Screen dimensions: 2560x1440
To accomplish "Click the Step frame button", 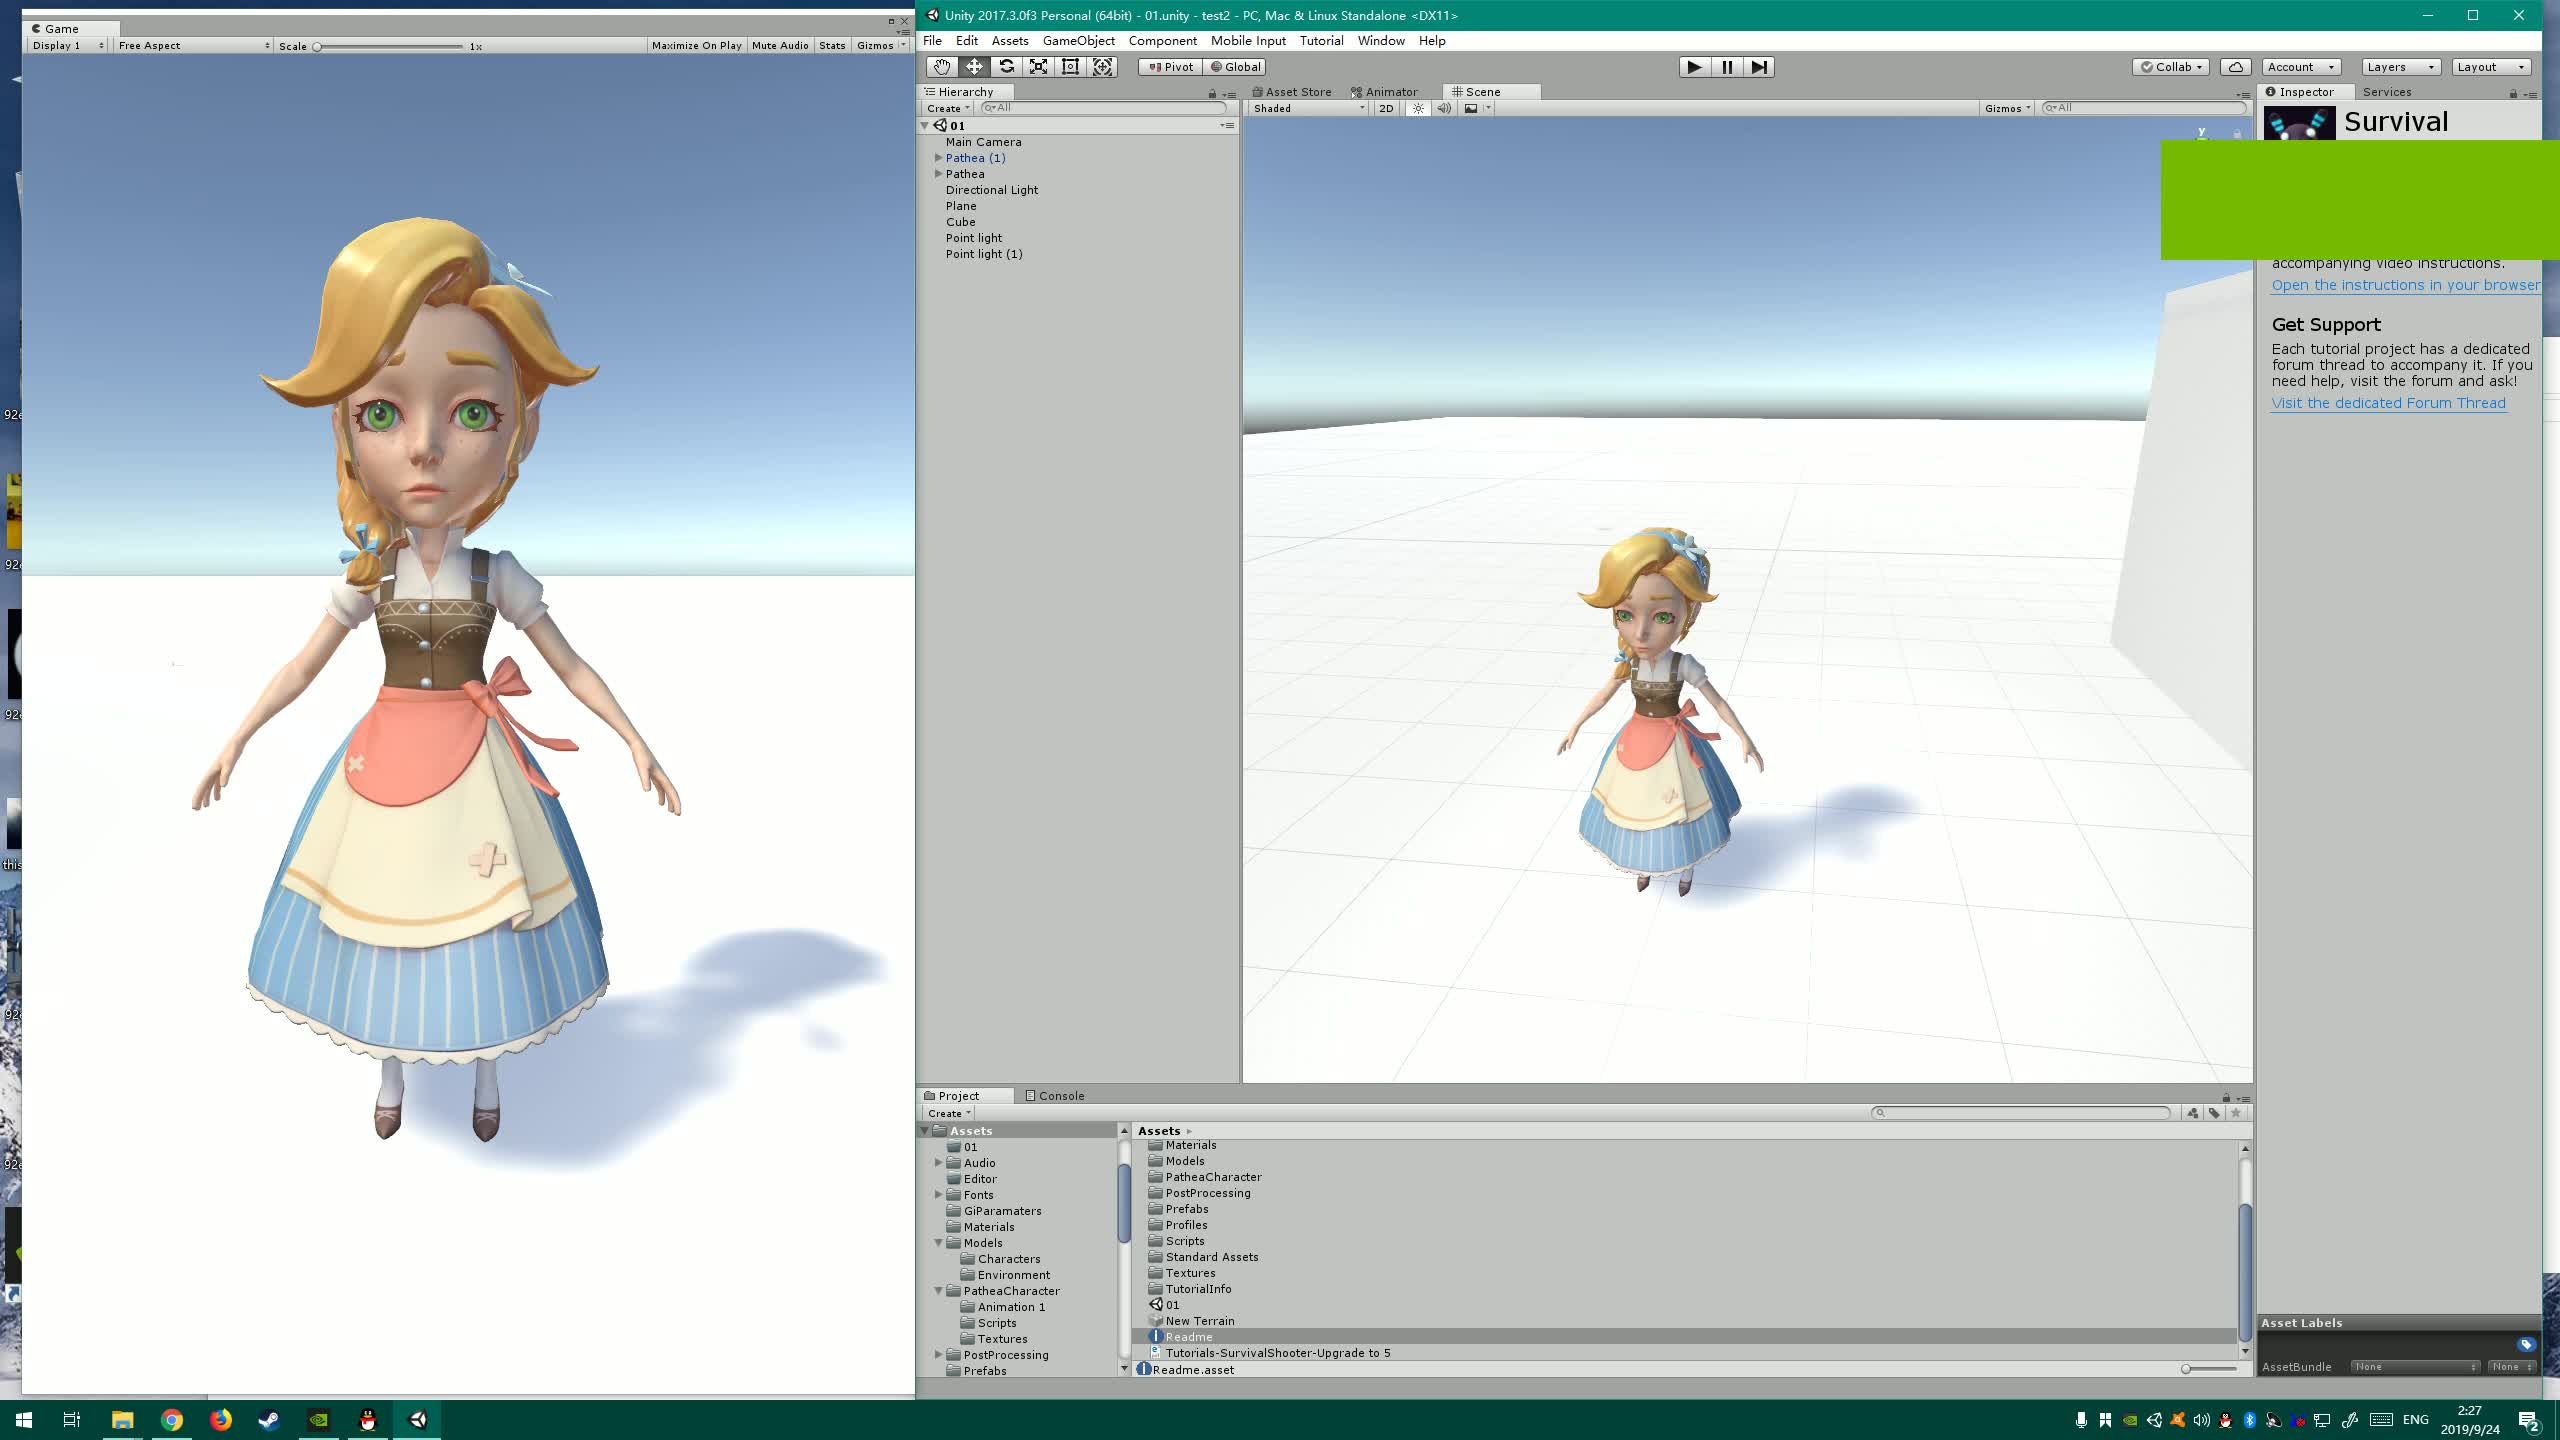I will point(1759,67).
